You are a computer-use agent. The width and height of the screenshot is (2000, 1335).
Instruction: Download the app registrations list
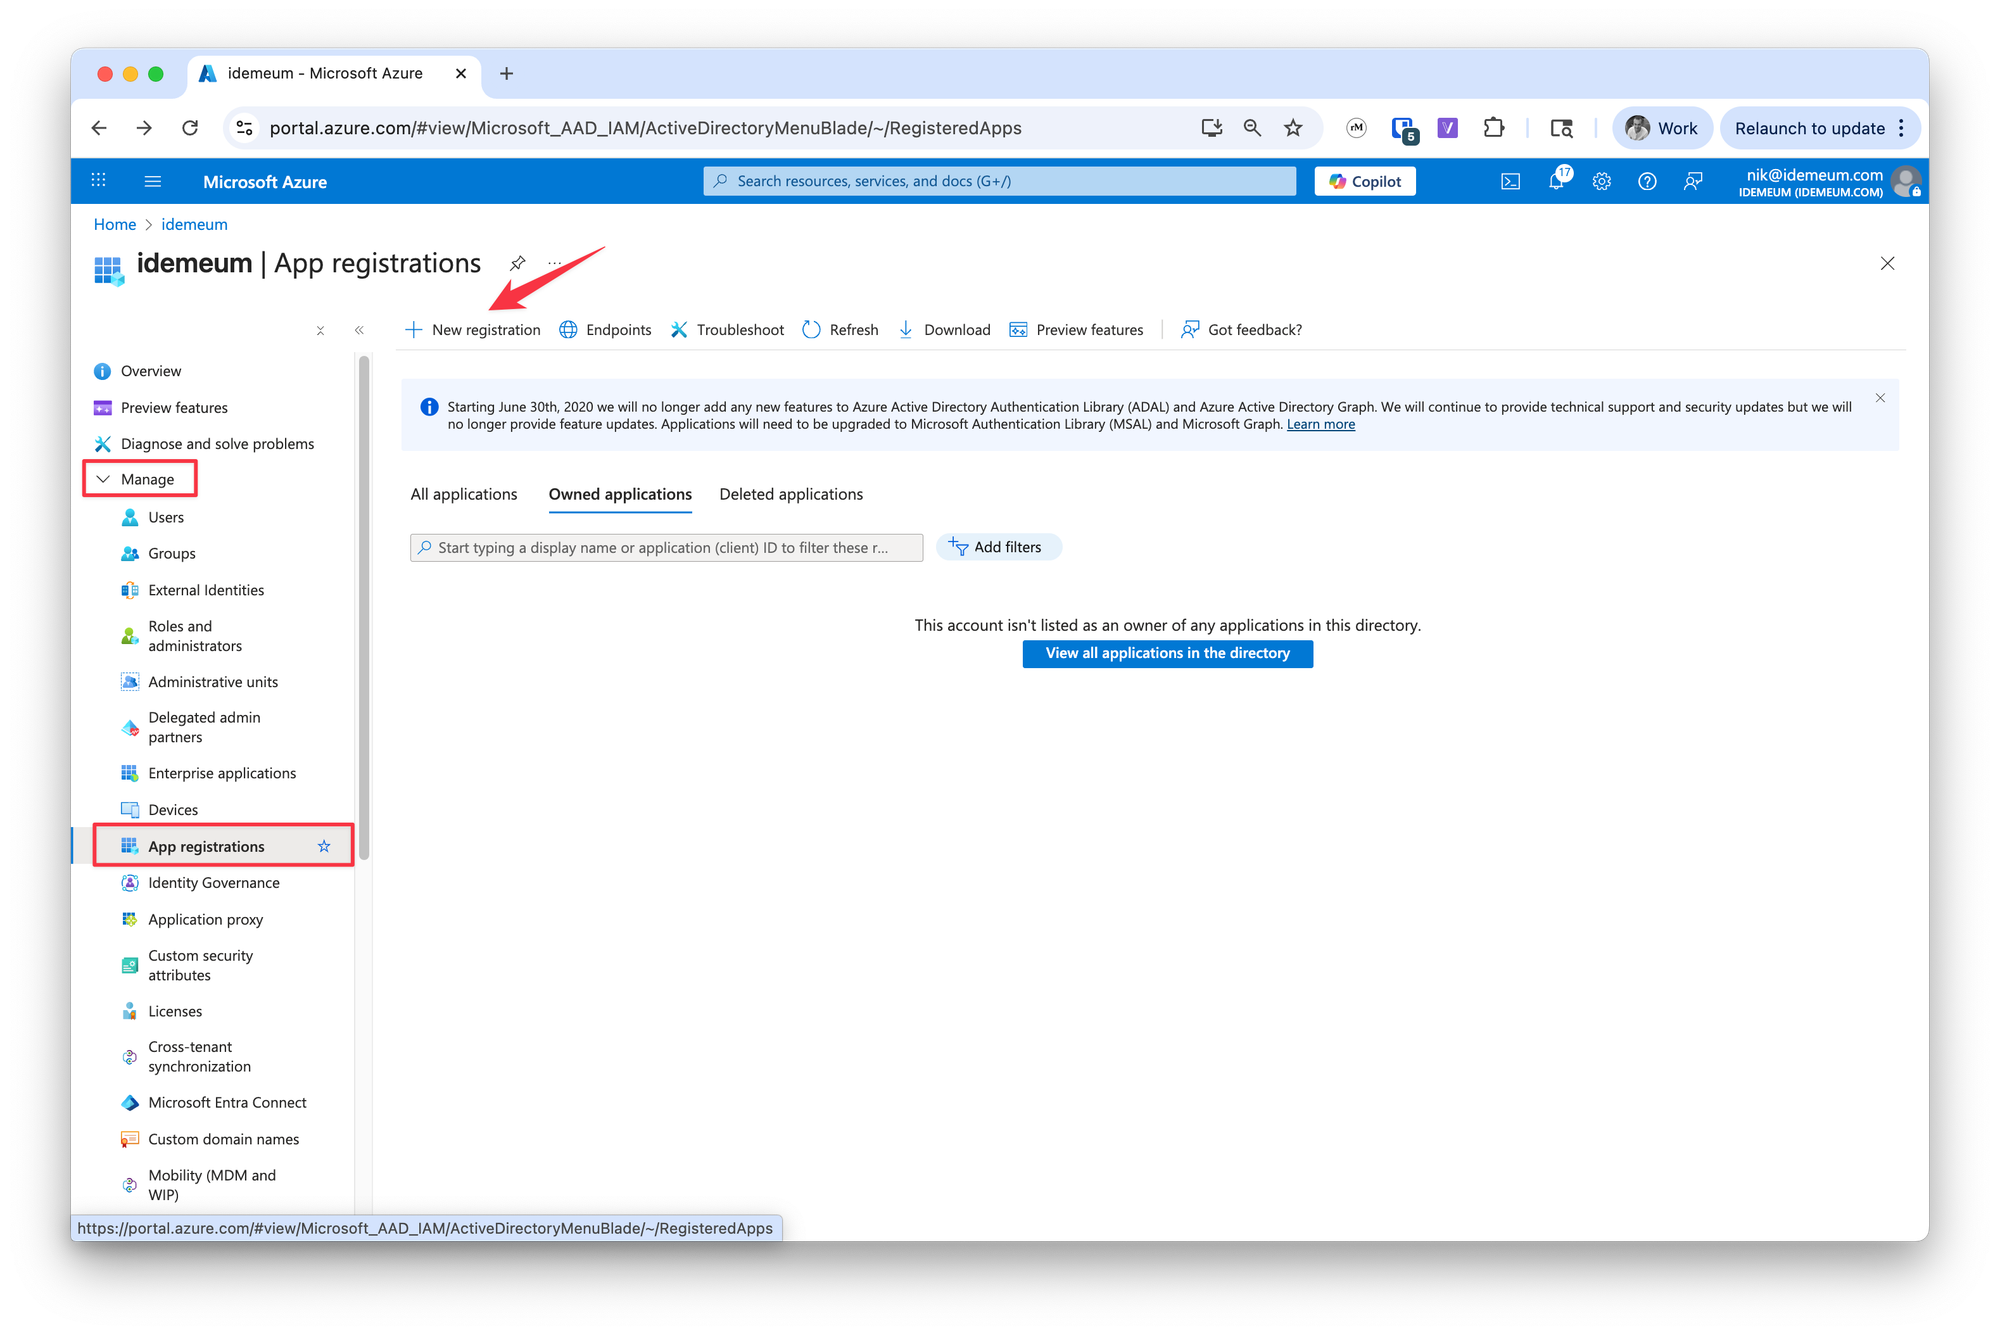[x=944, y=330]
